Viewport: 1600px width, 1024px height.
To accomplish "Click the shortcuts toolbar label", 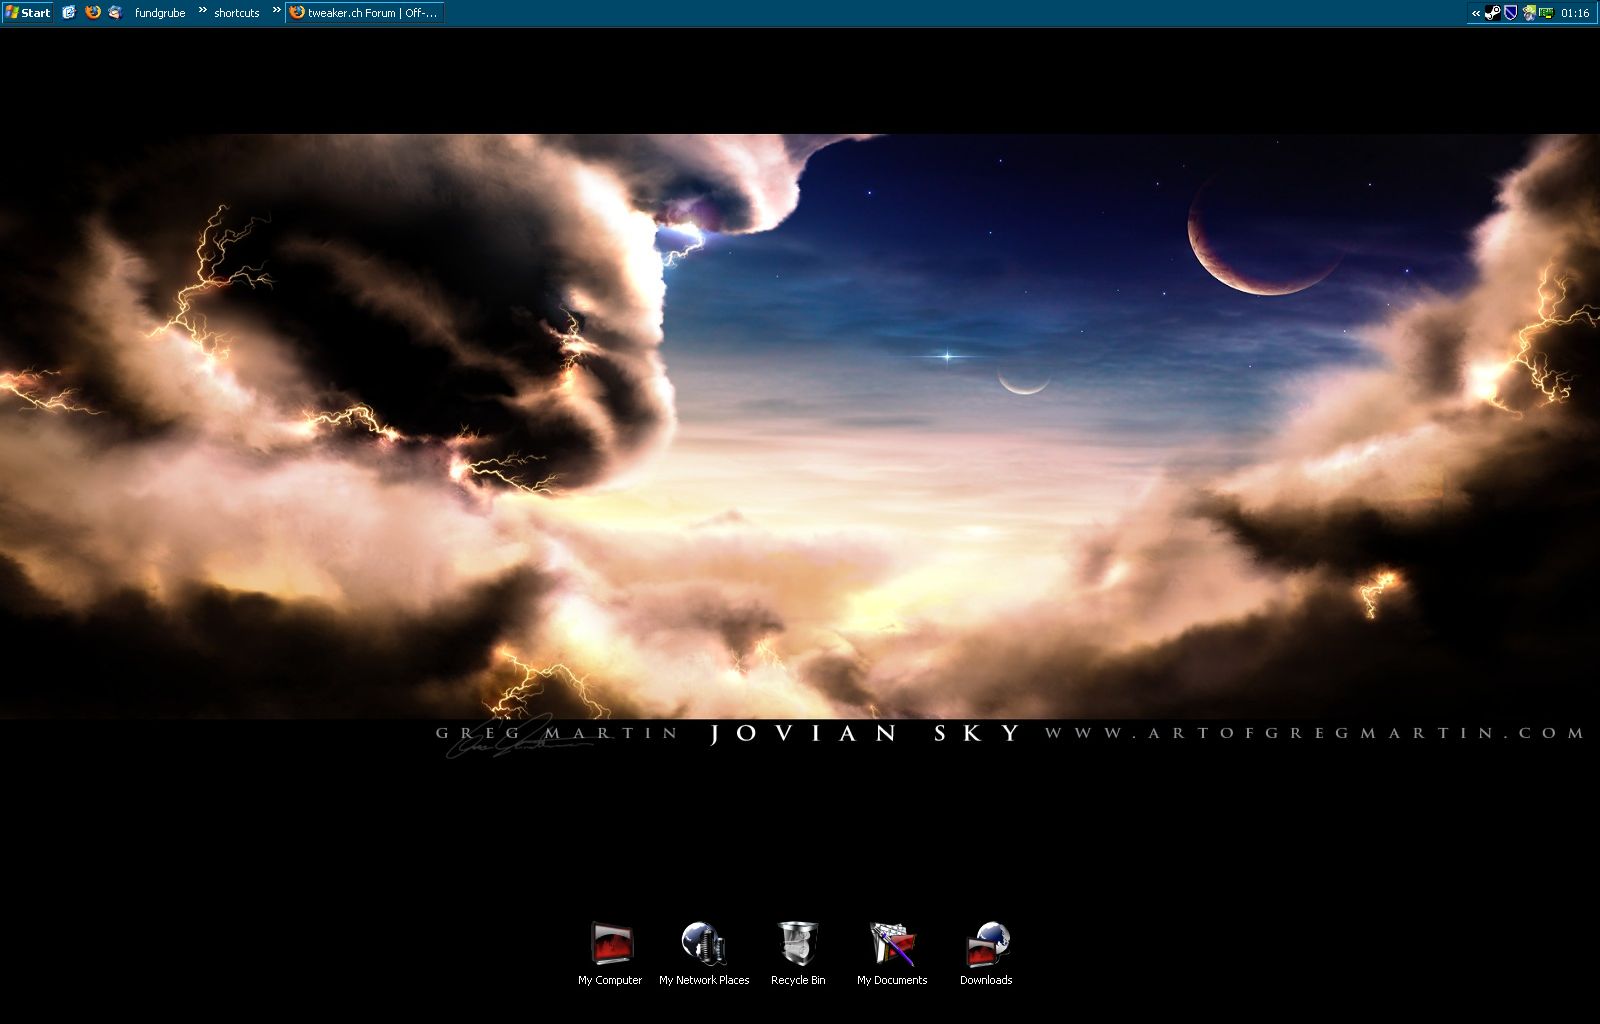I will (x=236, y=13).
